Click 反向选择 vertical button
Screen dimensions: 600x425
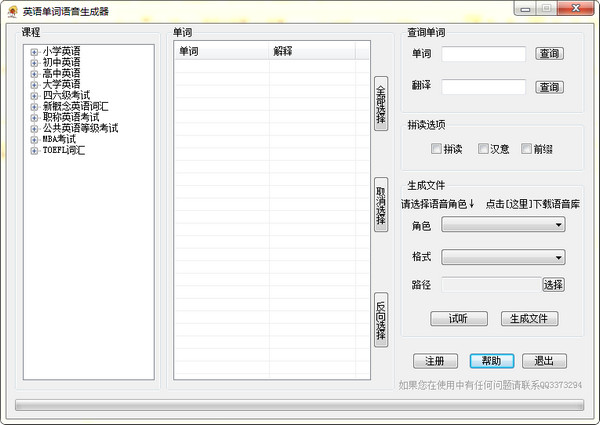380,320
